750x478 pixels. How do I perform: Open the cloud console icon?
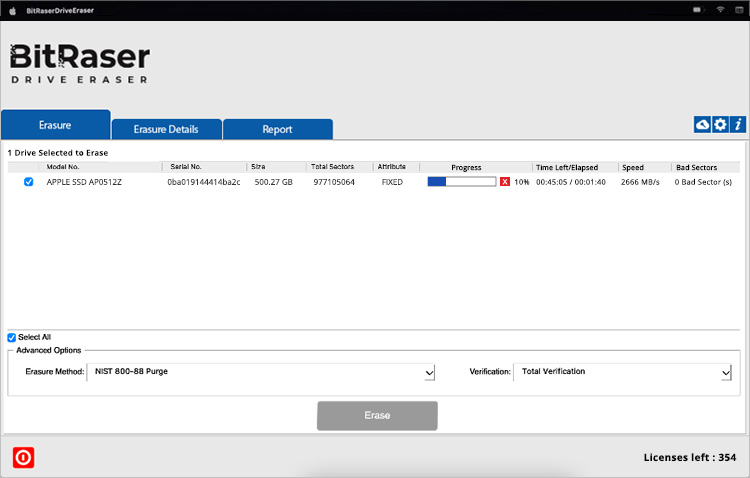pyautogui.click(x=702, y=124)
